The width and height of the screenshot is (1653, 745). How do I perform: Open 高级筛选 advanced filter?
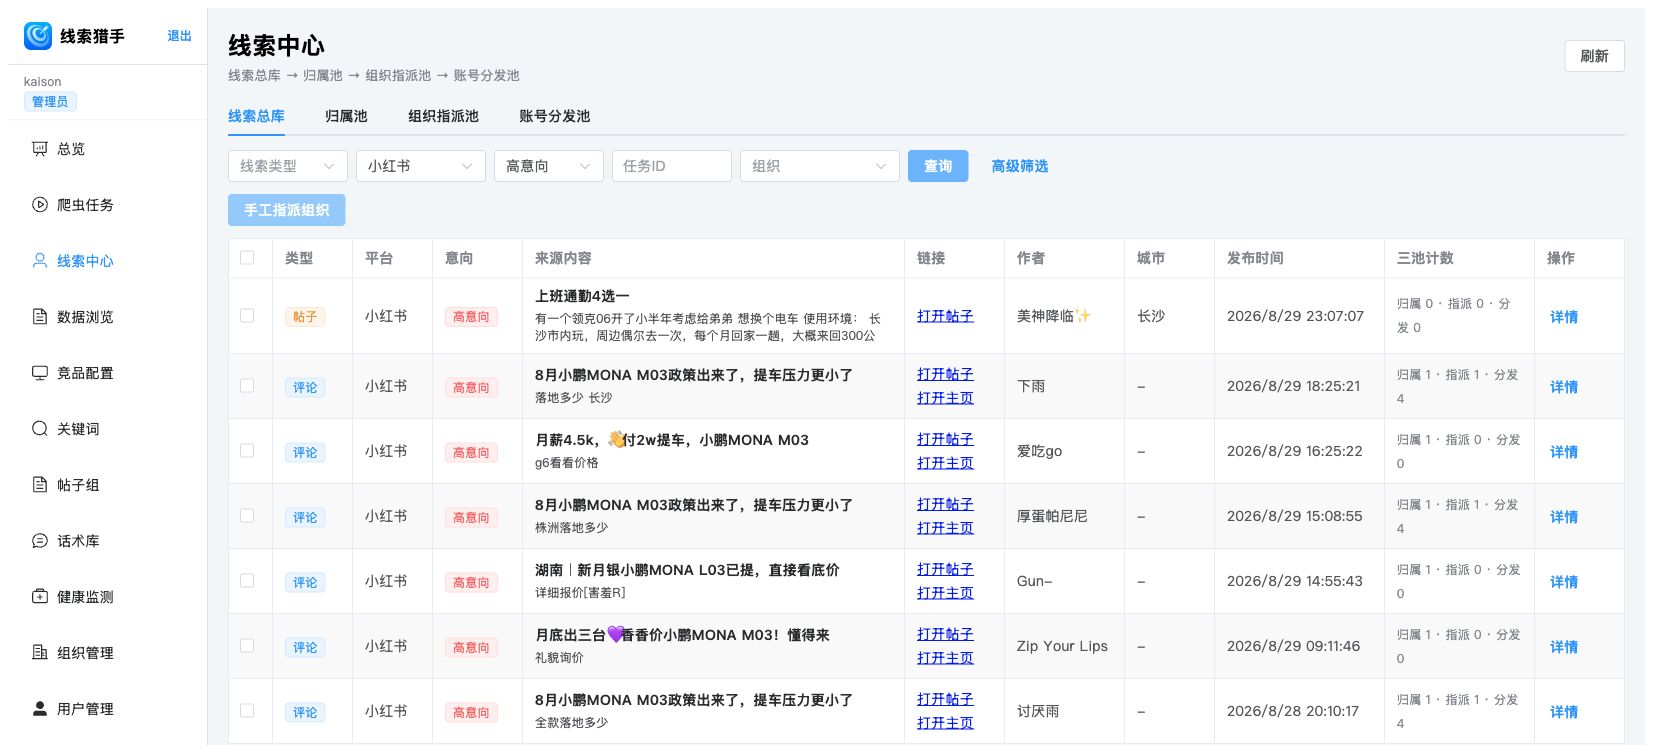pyautogui.click(x=1019, y=166)
